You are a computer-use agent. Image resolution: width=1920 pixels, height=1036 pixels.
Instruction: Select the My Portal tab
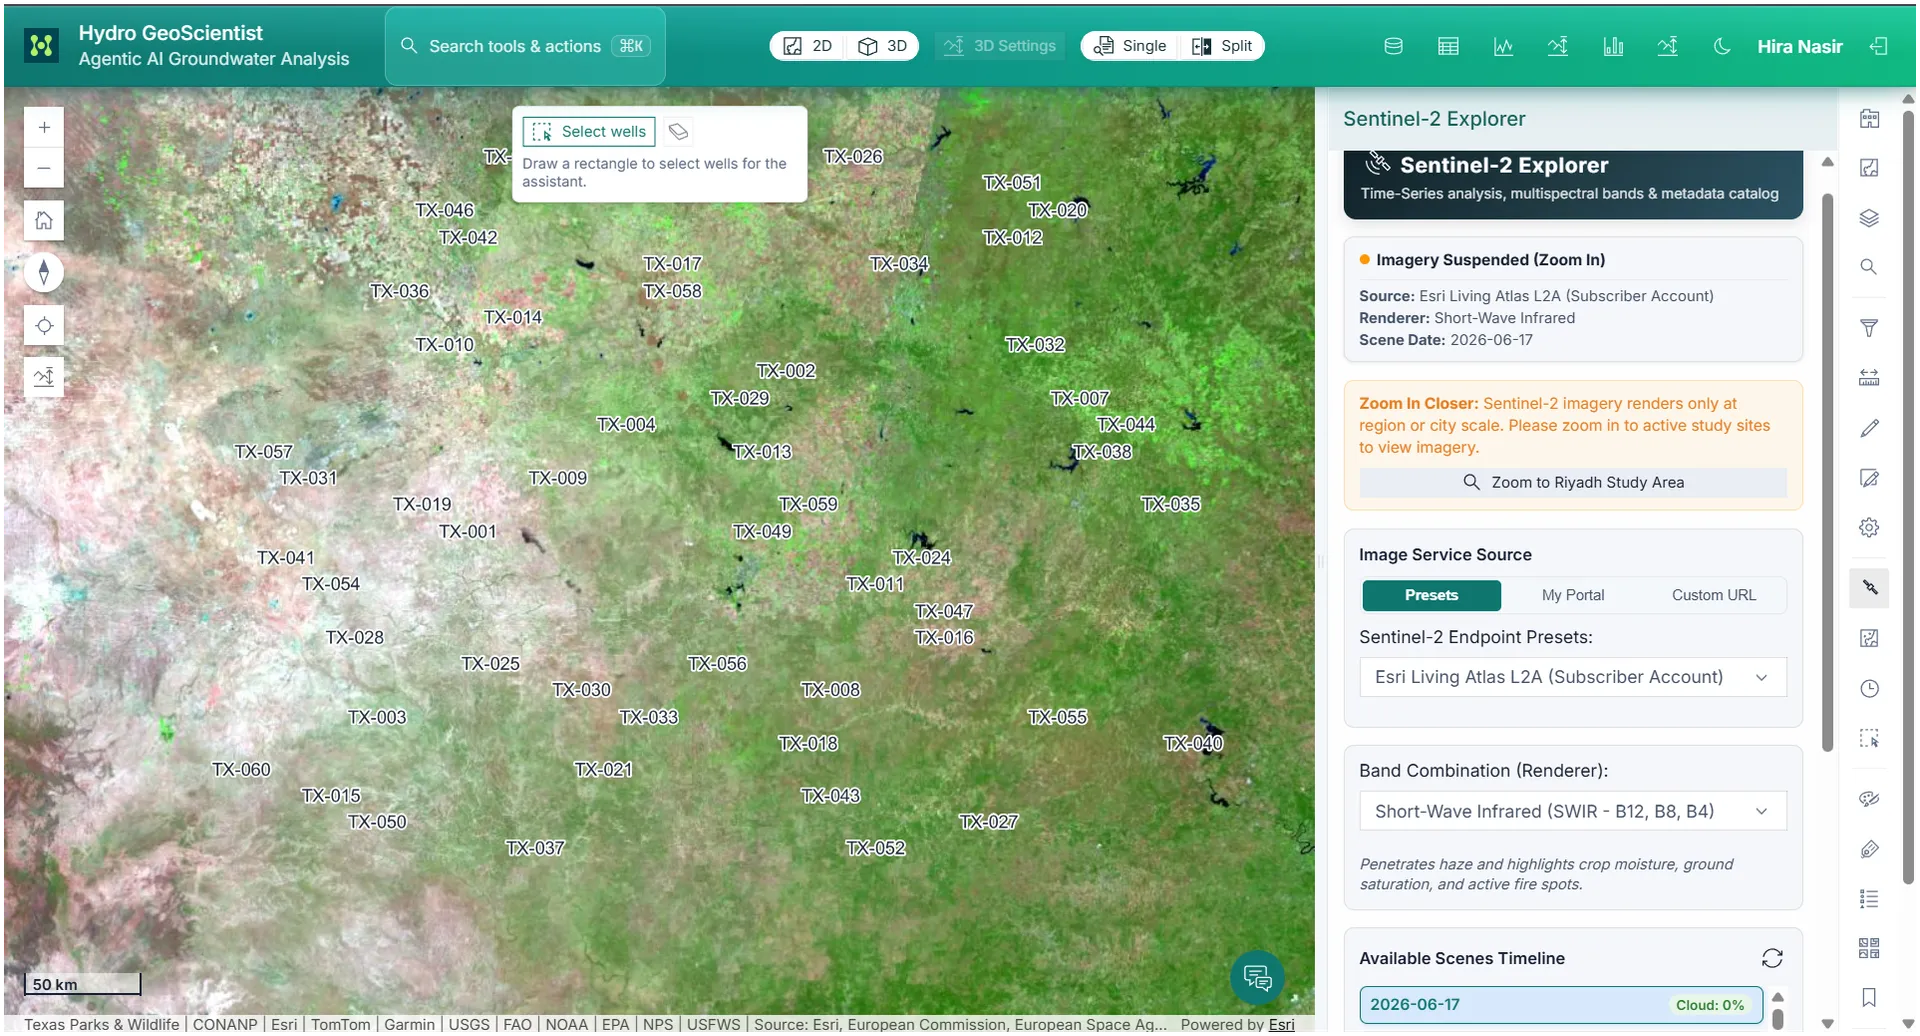coord(1572,595)
